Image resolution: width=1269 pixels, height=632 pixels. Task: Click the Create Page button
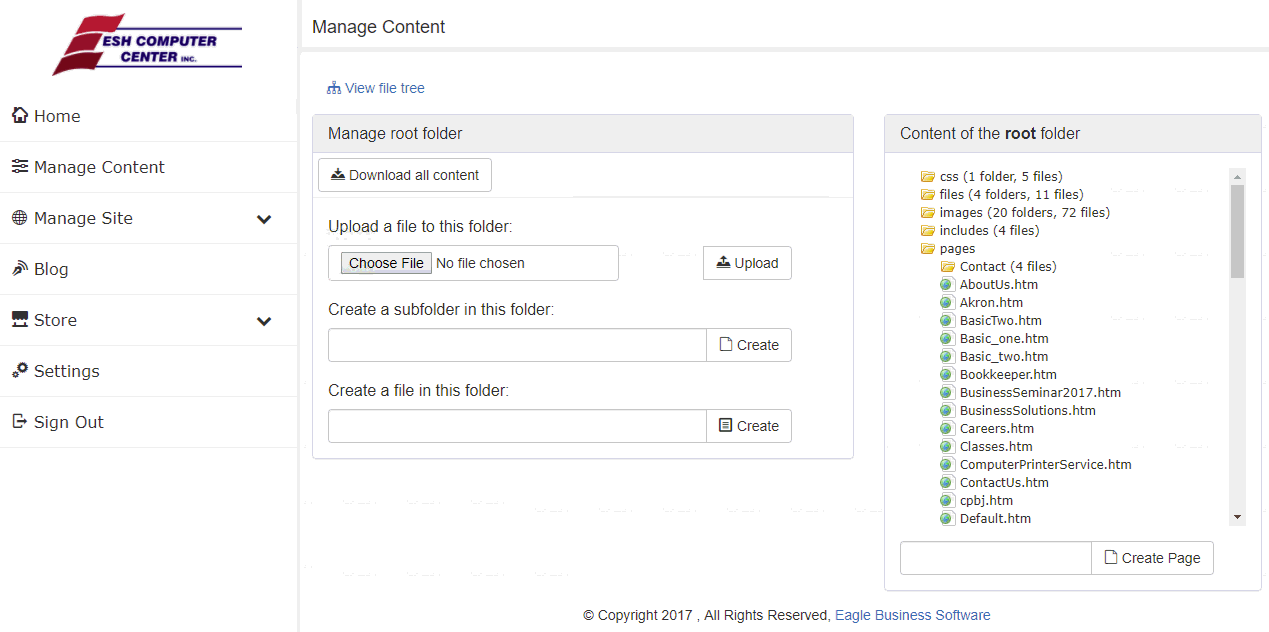pyautogui.click(x=1152, y=558)
